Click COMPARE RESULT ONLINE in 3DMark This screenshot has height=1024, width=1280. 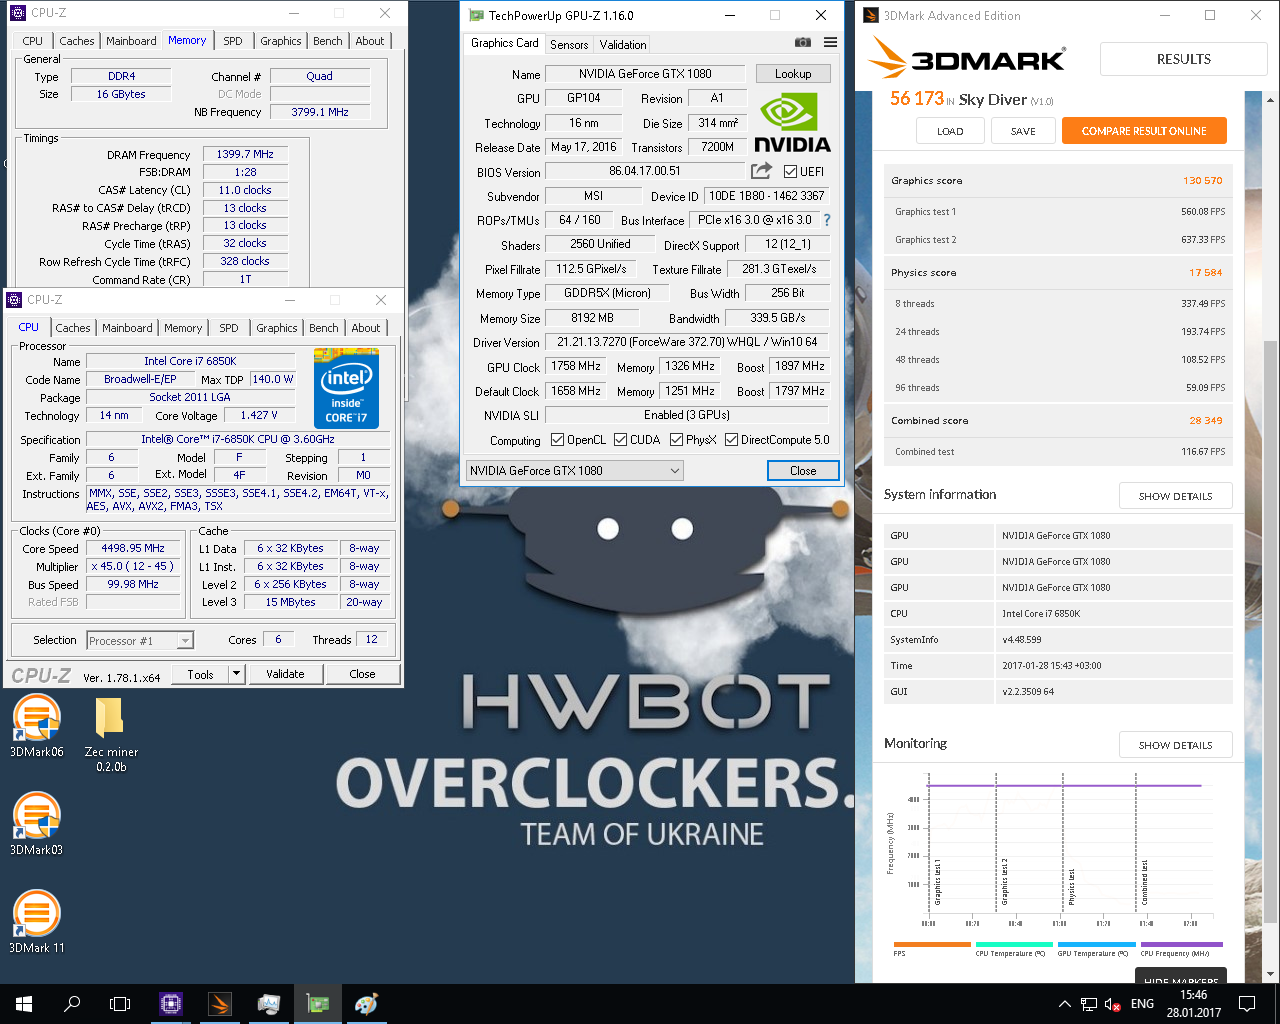tap(1144, 131)
